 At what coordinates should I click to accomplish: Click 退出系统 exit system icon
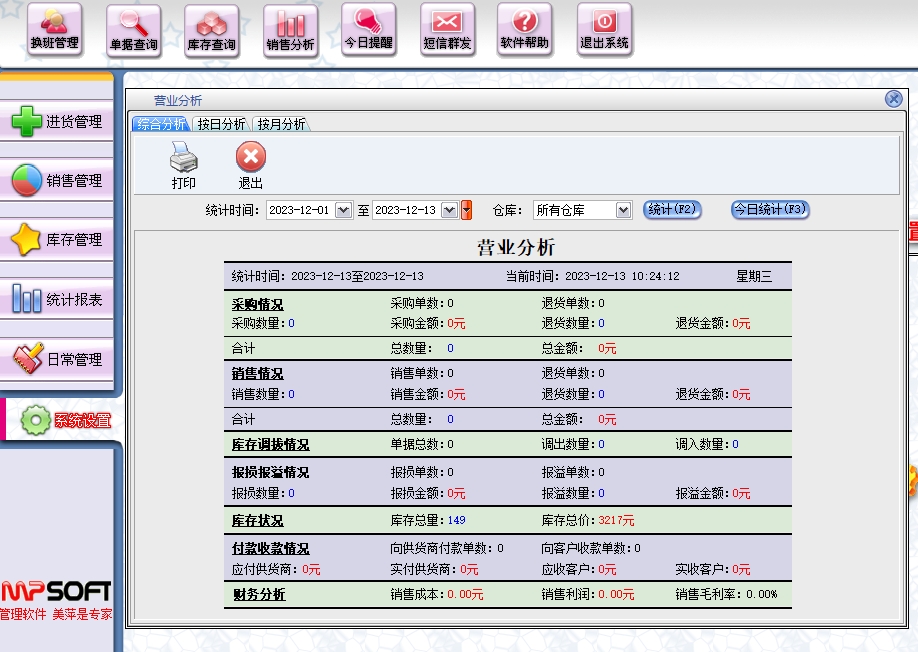pos(604,30)
